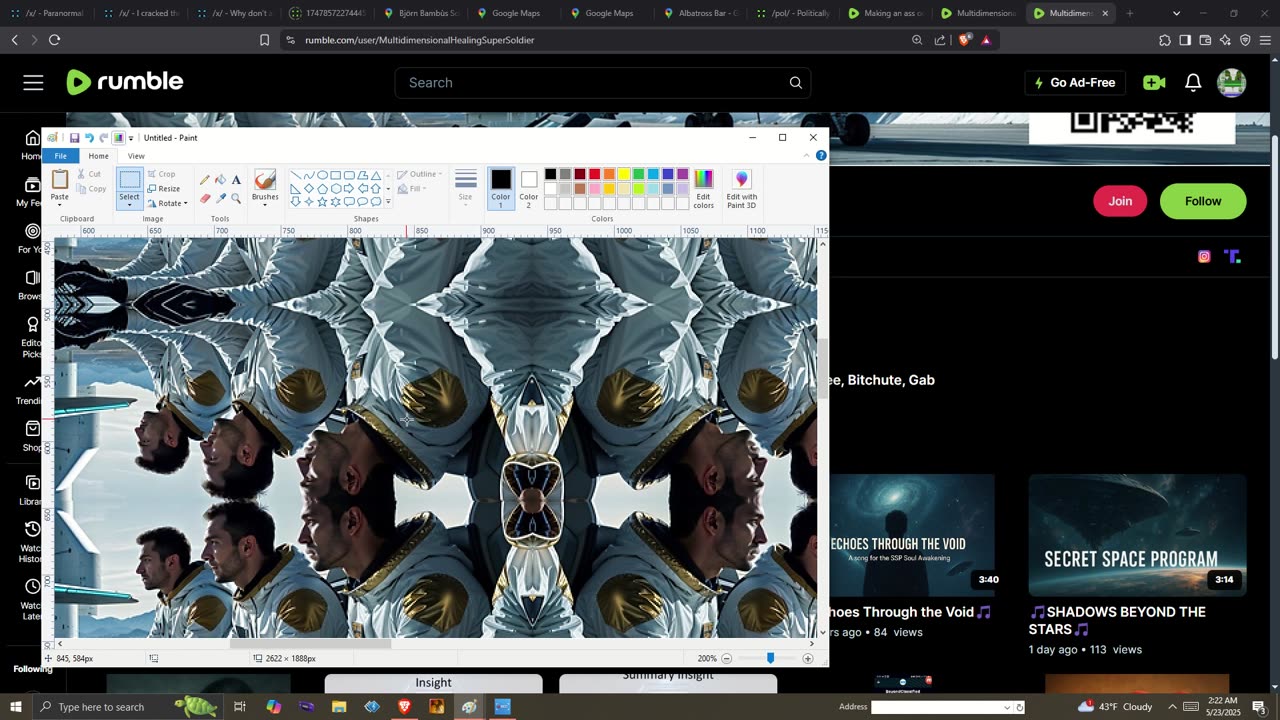The image size is (1280, 720).
Task: Open the Select dropdown arrow in Paint
Action: pyautogui.click(x=129, y=204)
